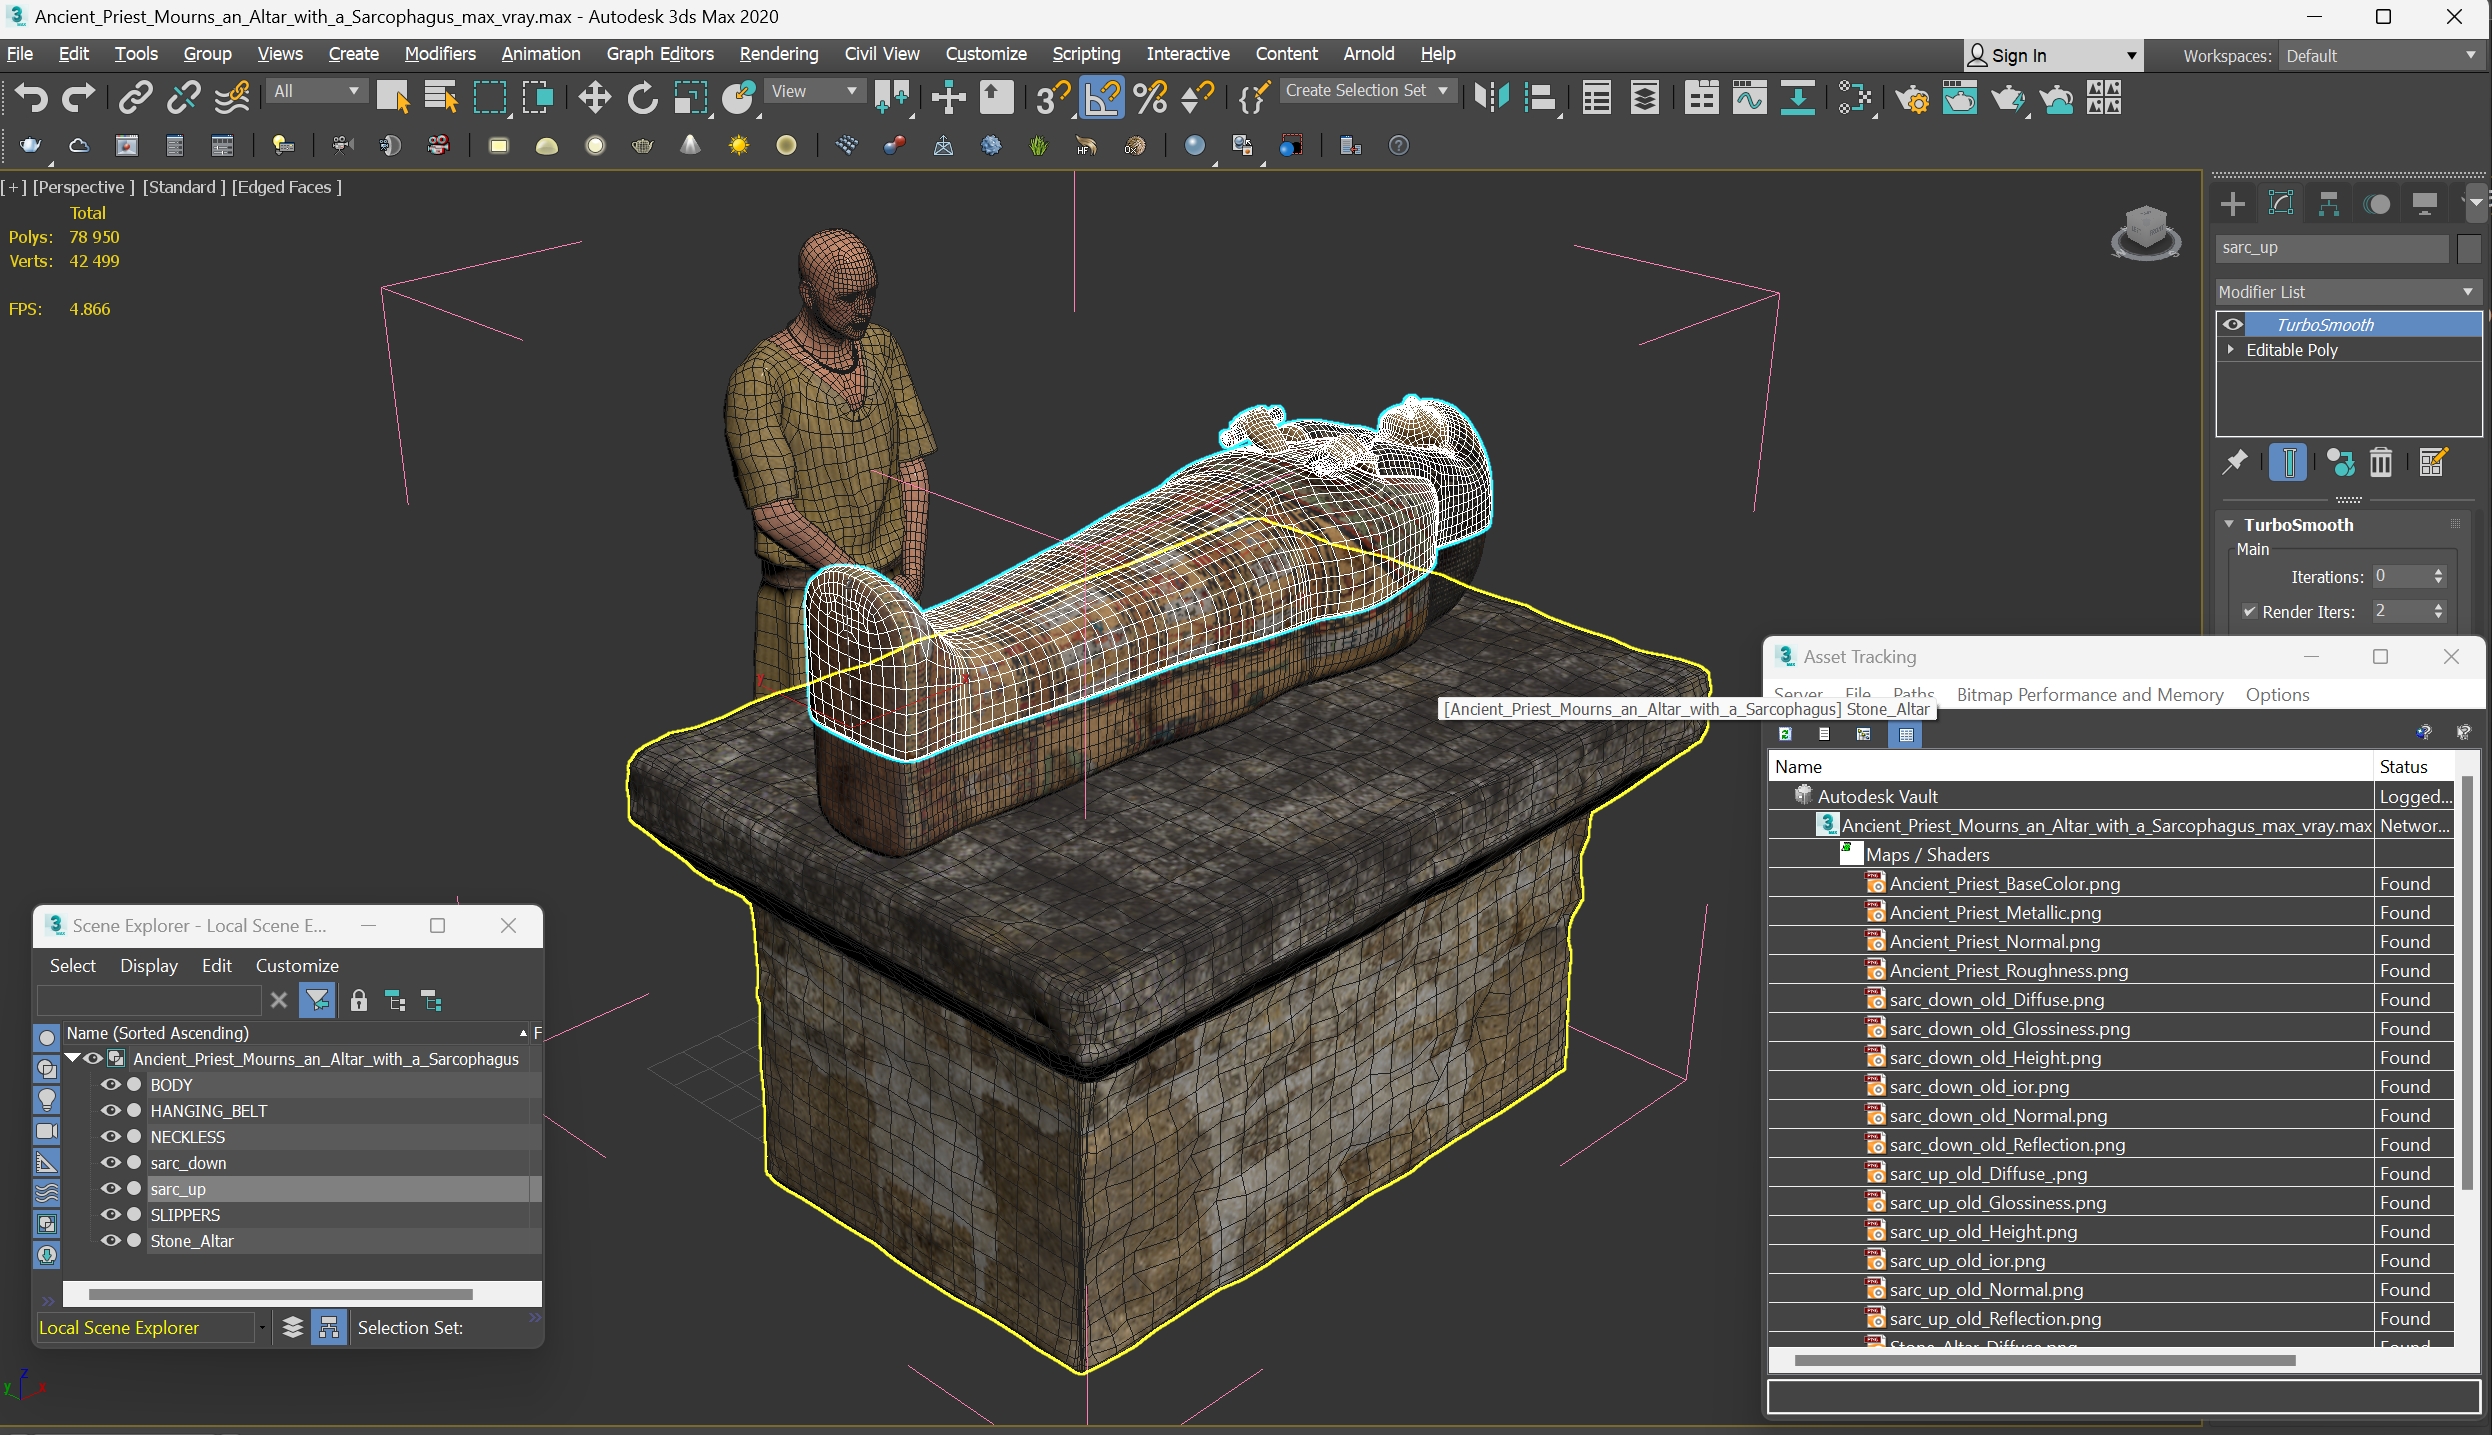The image size is (2492, 1435).
Task: Open the Graph Editors menu
Action: [660, 54]
